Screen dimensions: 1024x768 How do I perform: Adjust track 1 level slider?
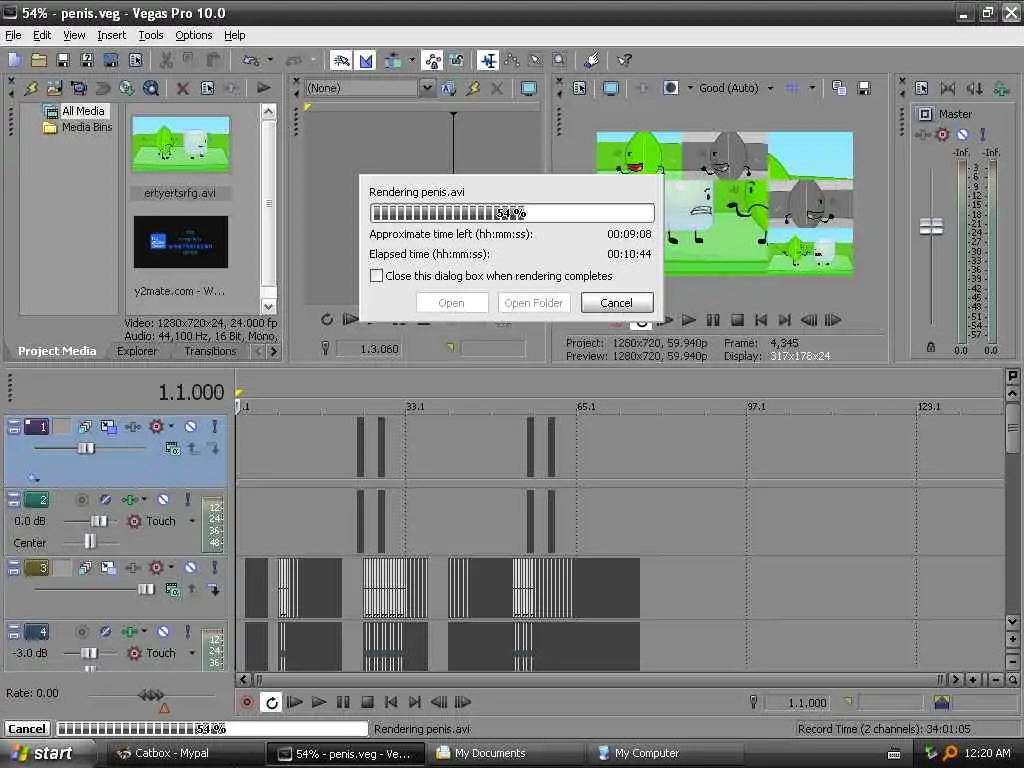coord(86,448)
